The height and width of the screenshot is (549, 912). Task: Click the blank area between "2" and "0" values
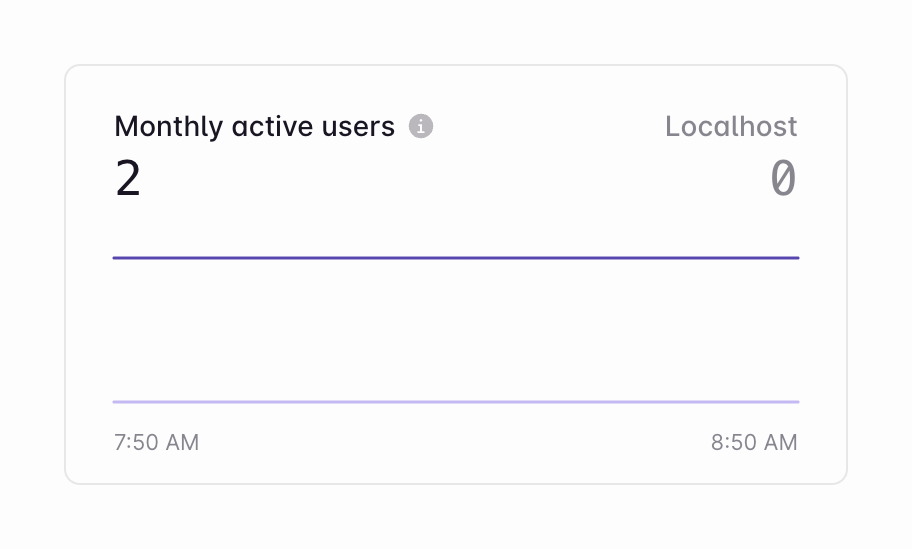pyautogui.click(x=456, y=180)
